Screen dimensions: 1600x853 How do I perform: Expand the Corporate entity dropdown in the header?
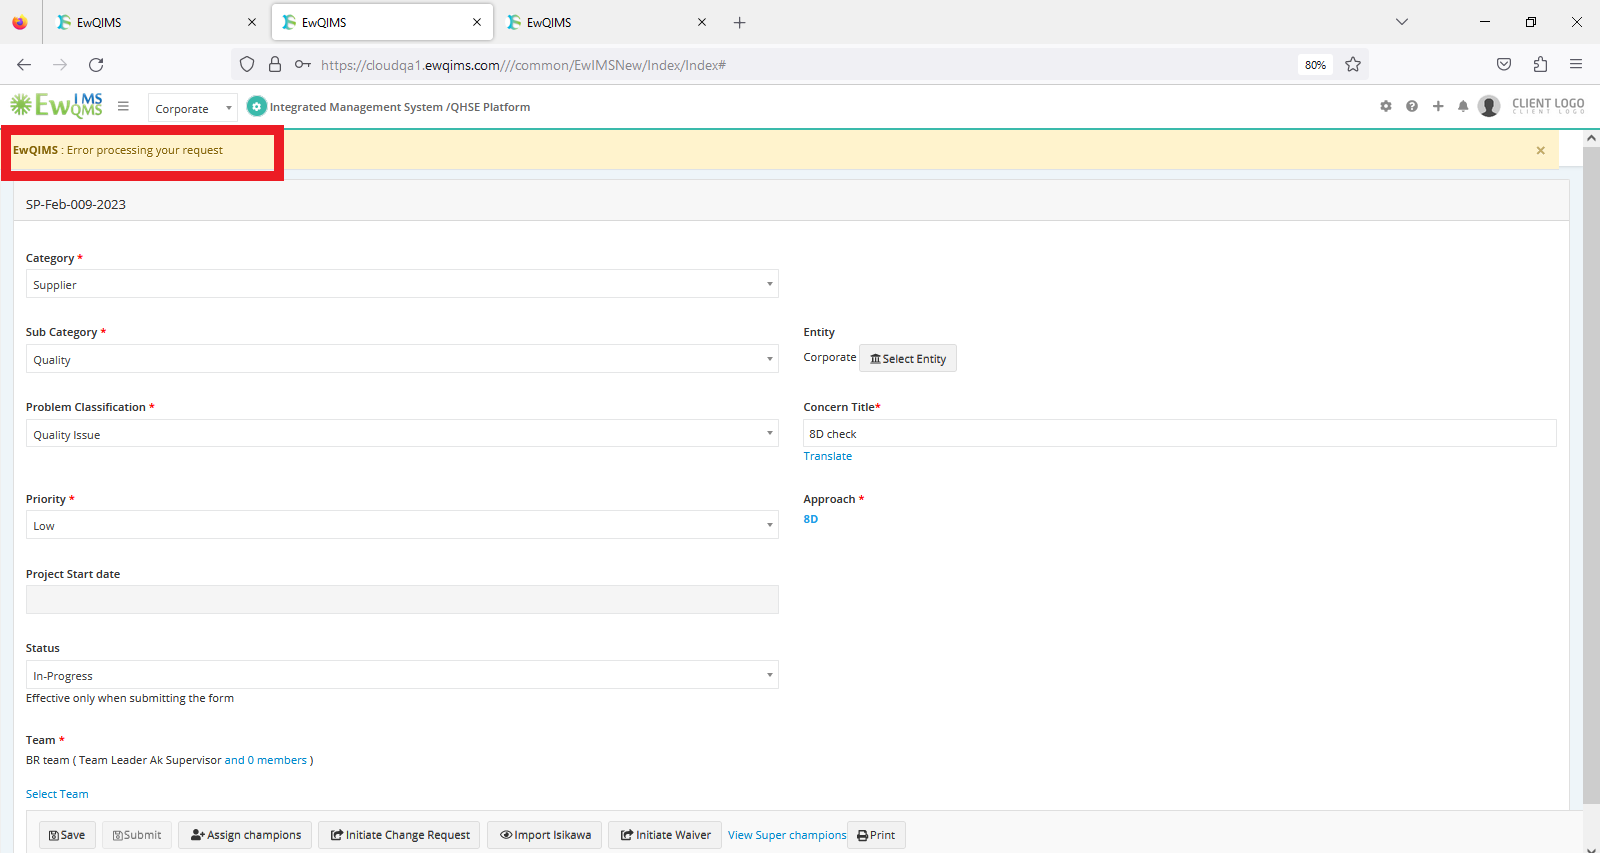tap(193, 108)
